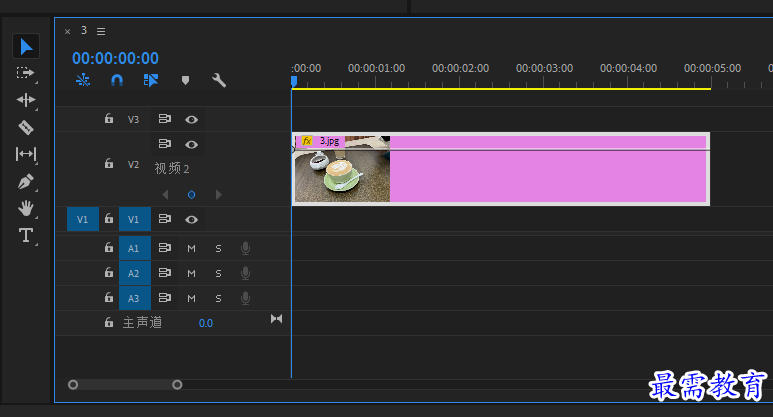773x417 pixels.
Task: Click time ruler at 00:00:03:00
Action: pos(544,69)
